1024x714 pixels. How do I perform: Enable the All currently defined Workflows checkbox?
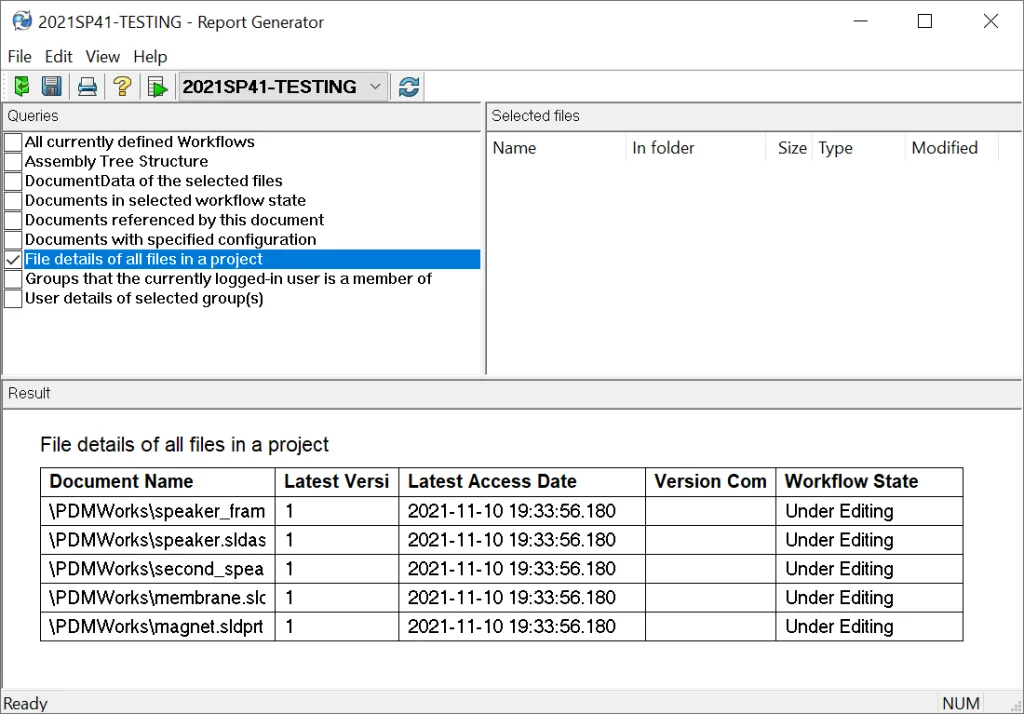13,142
